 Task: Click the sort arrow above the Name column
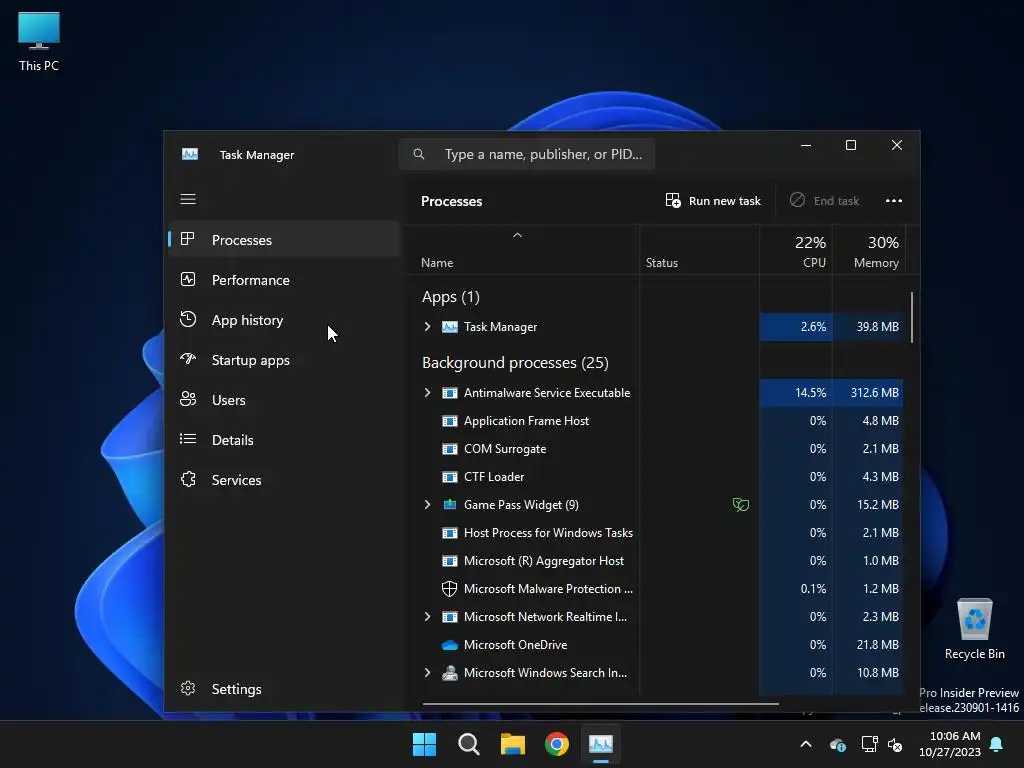click(517, 235)
